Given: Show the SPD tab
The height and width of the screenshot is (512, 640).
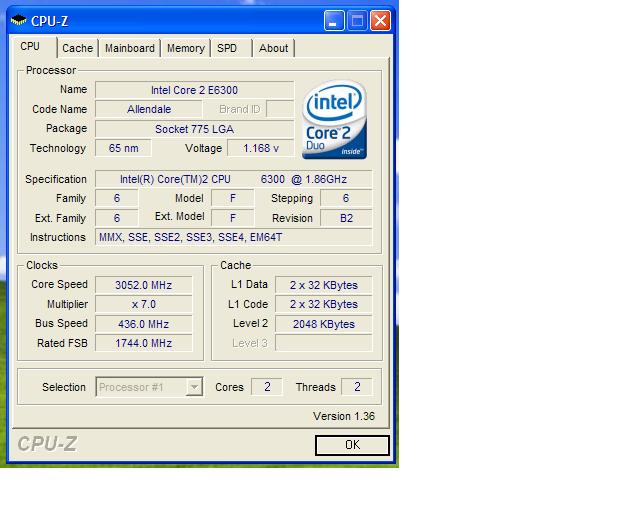Looking at the screenshot, I should [x=227, y=48].
